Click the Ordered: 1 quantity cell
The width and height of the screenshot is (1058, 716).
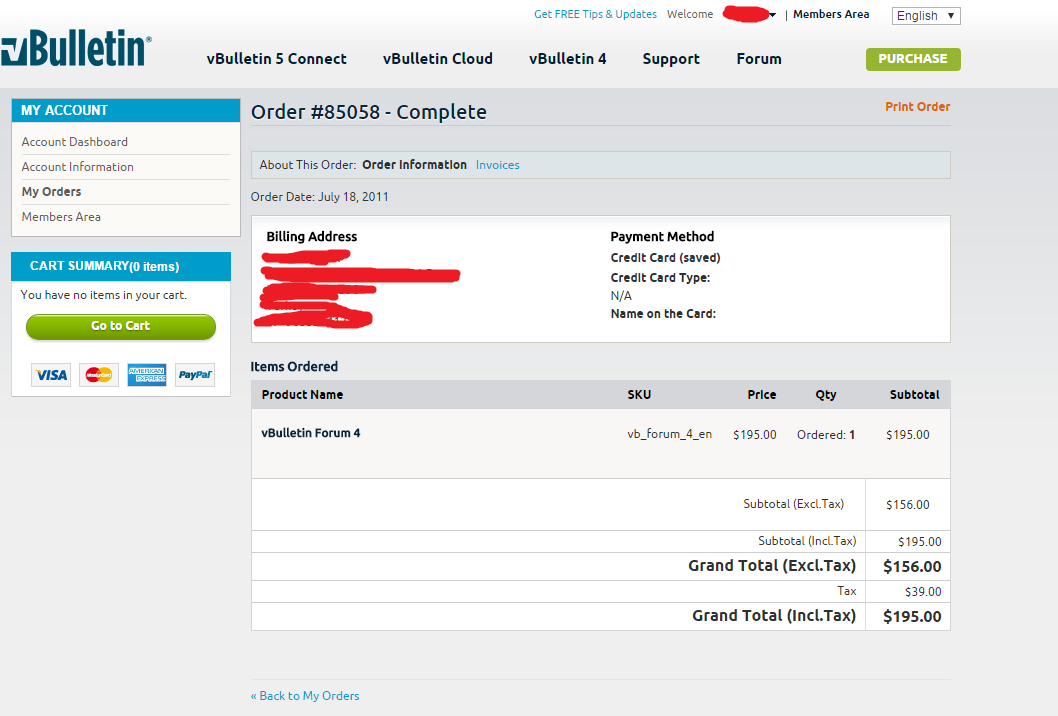826,435
